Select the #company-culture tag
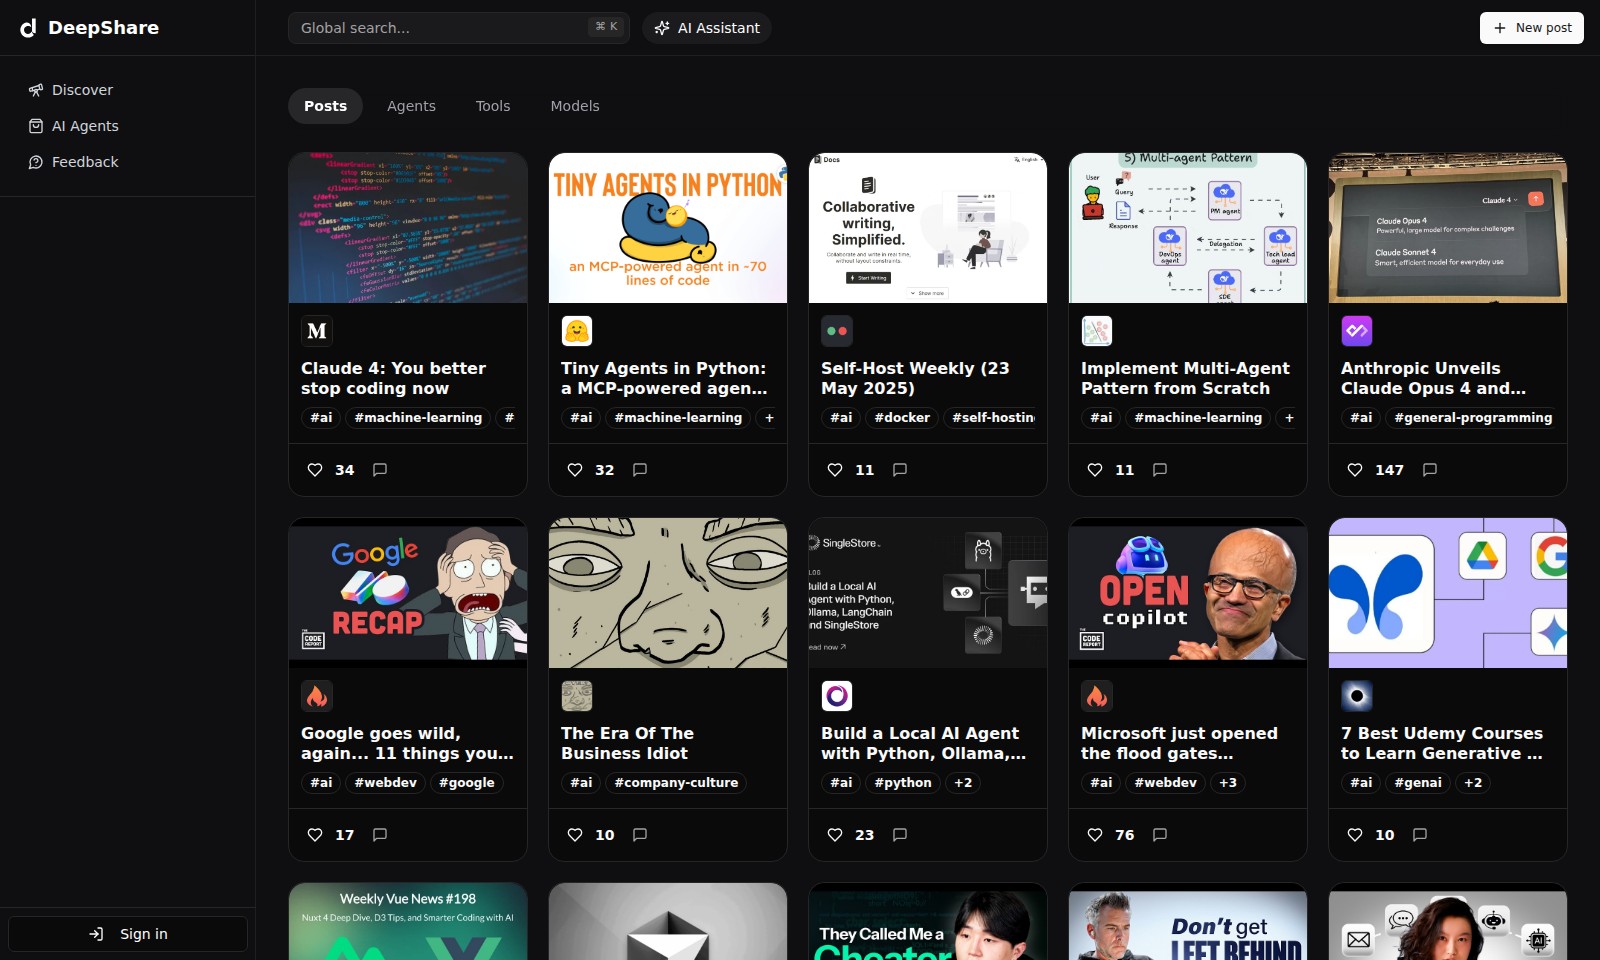This screenshot has width=1600, height=960. click(x=676, y=783)
